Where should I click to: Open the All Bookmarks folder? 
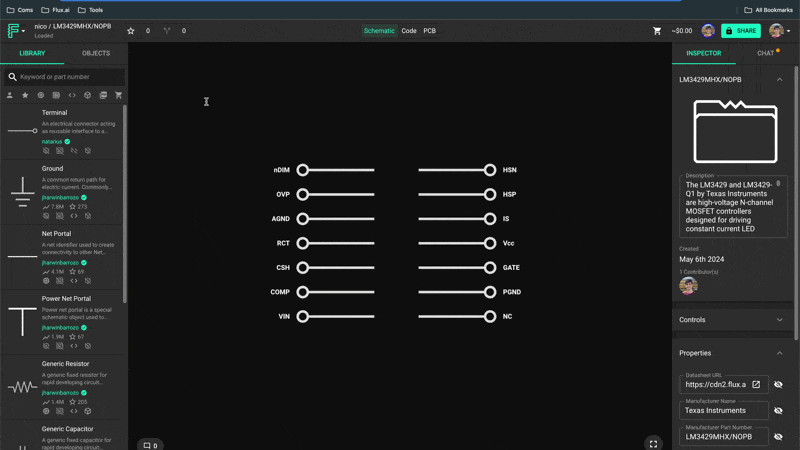tap(768, 10)
